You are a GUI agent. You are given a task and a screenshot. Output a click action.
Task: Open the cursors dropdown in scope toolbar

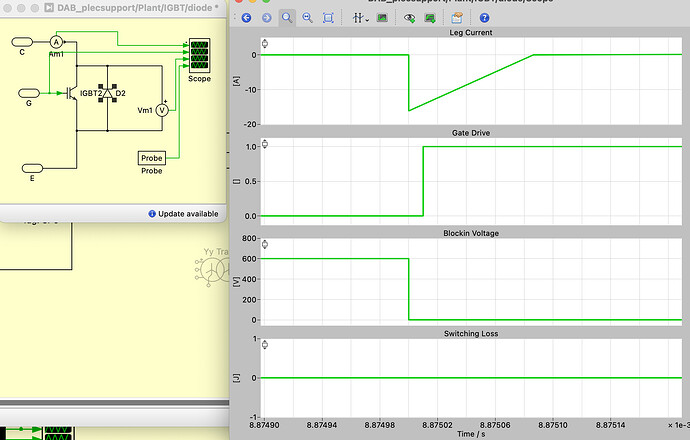(x=360, y=18)
